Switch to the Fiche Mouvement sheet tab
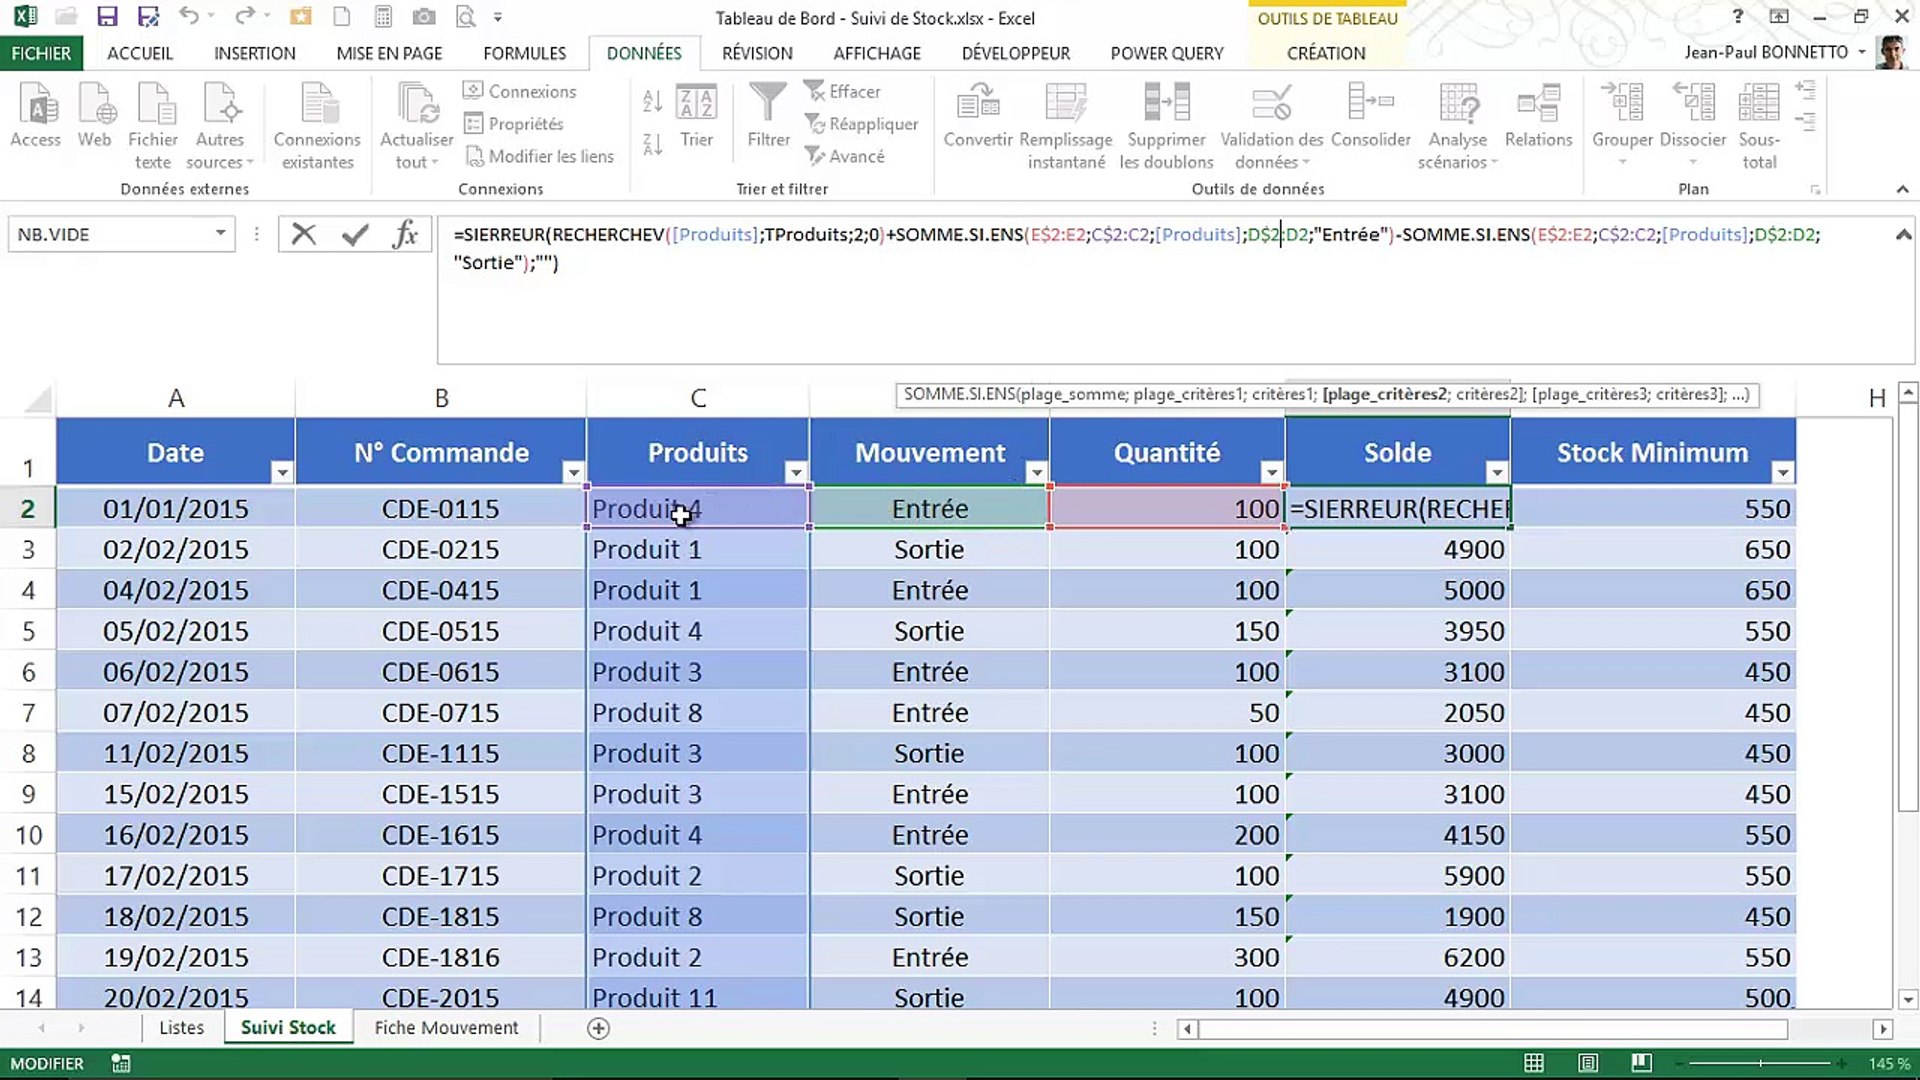The width and height of the screenshot is (1920, 1080). (x=446, y=1027)
